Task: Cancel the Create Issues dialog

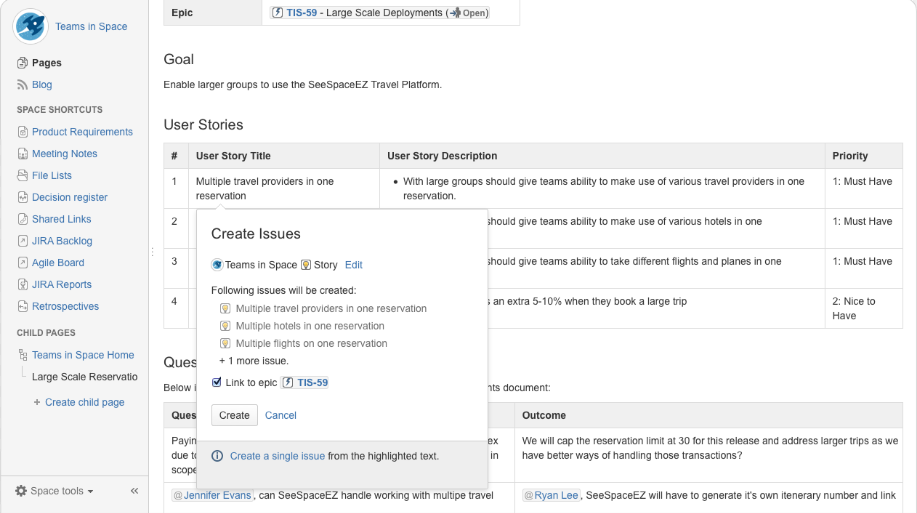Action: (x=281, y=415)
